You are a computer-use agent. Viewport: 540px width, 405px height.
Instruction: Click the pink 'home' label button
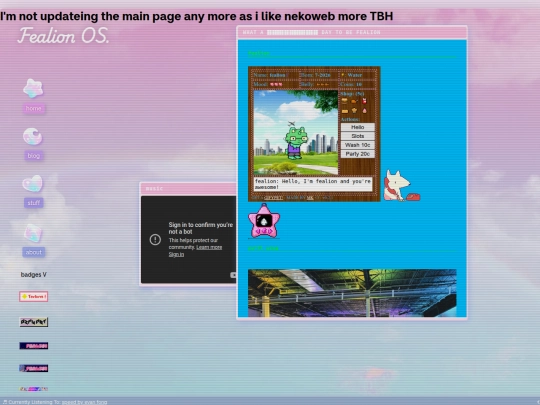click(33, 108)
